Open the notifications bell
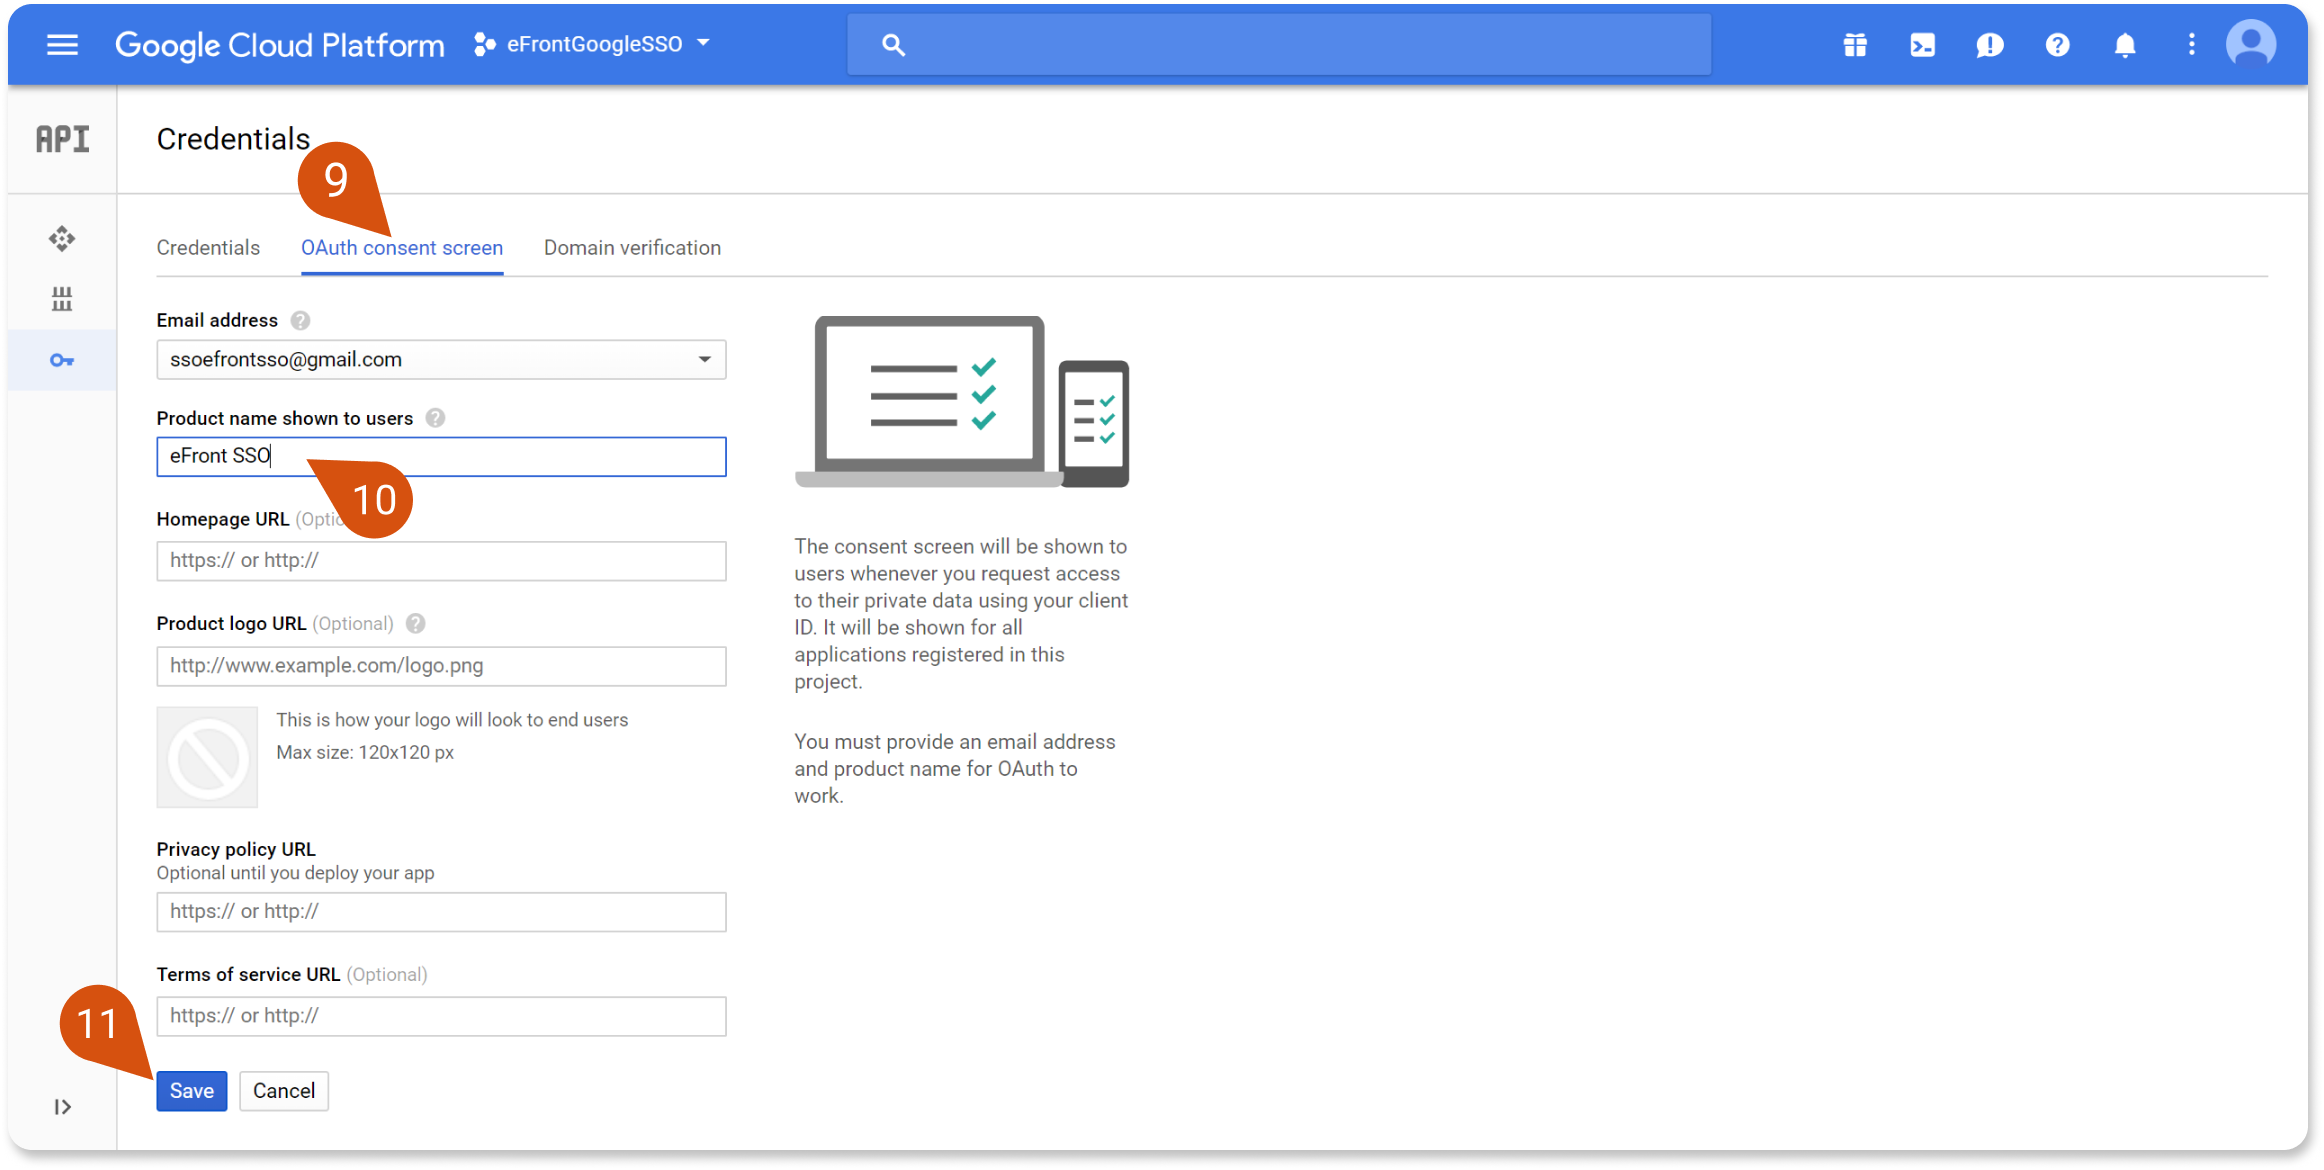 tap(2125, 45)
